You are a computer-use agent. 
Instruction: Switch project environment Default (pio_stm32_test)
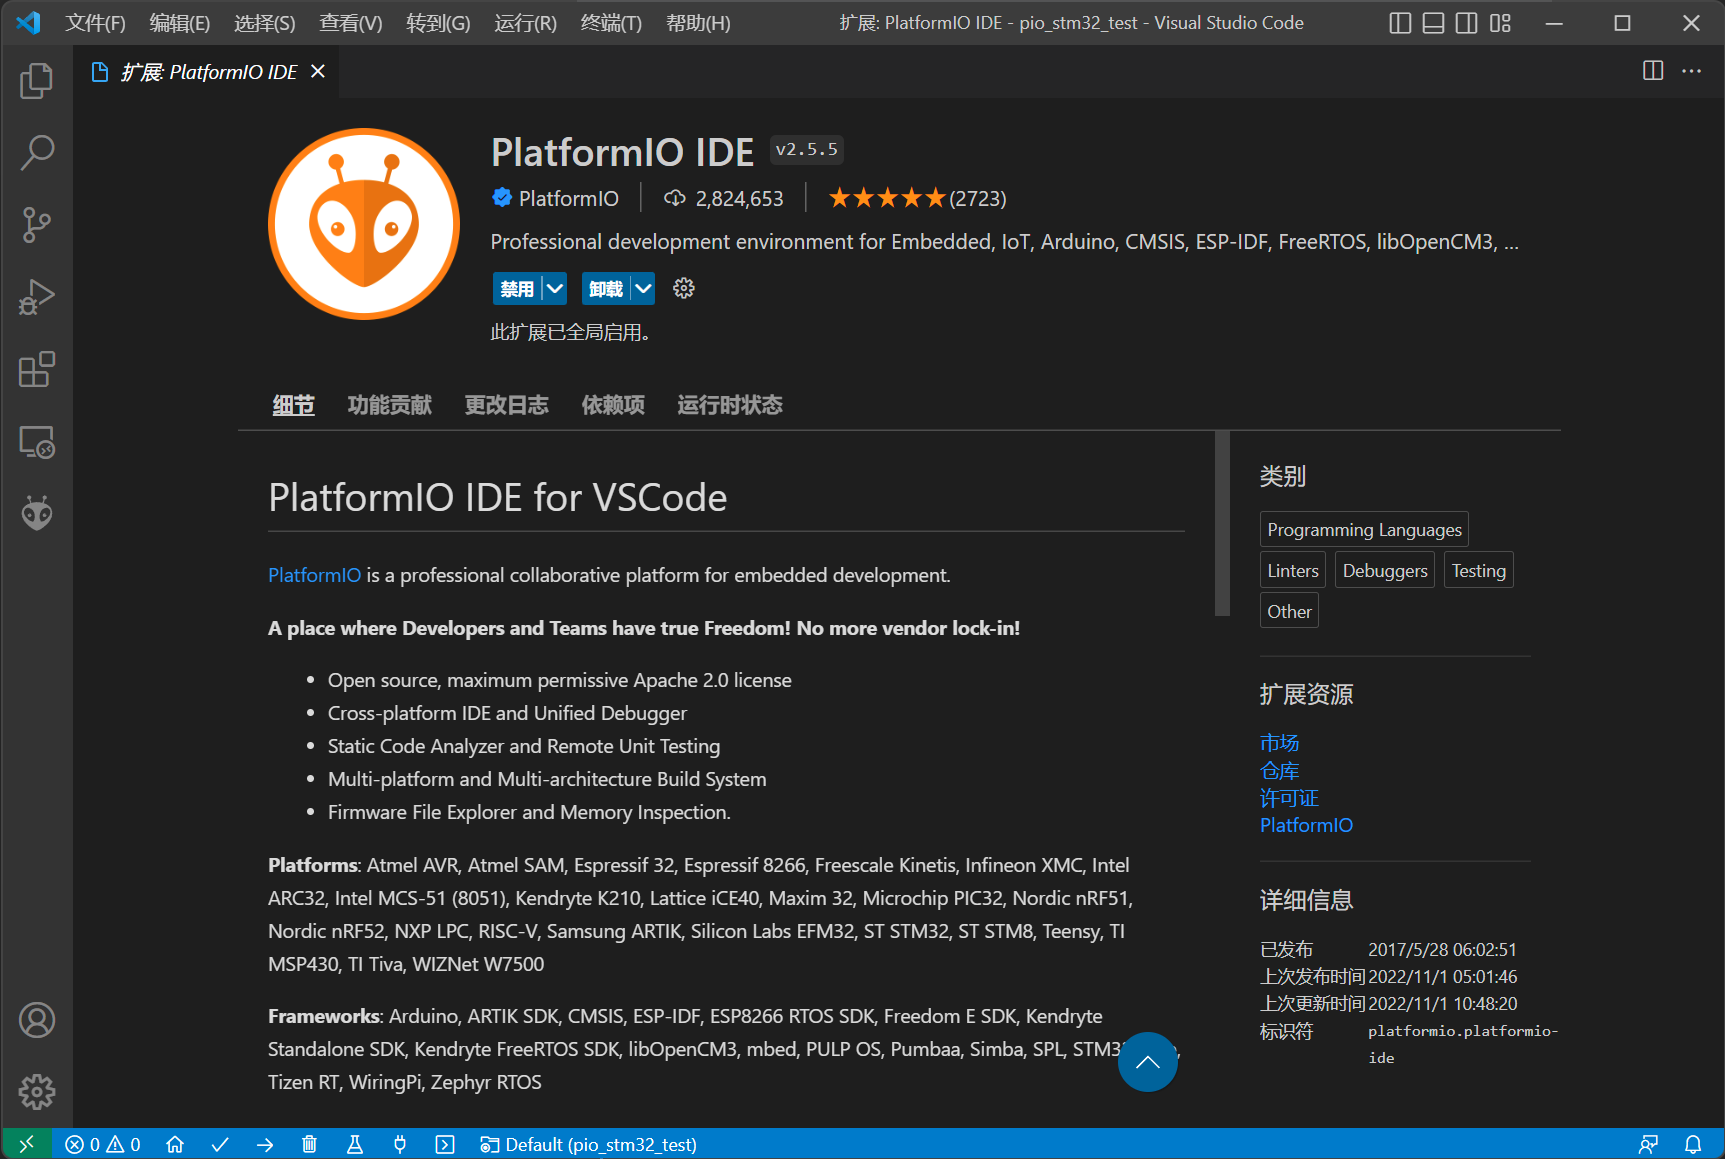(x=588, y=1144)
